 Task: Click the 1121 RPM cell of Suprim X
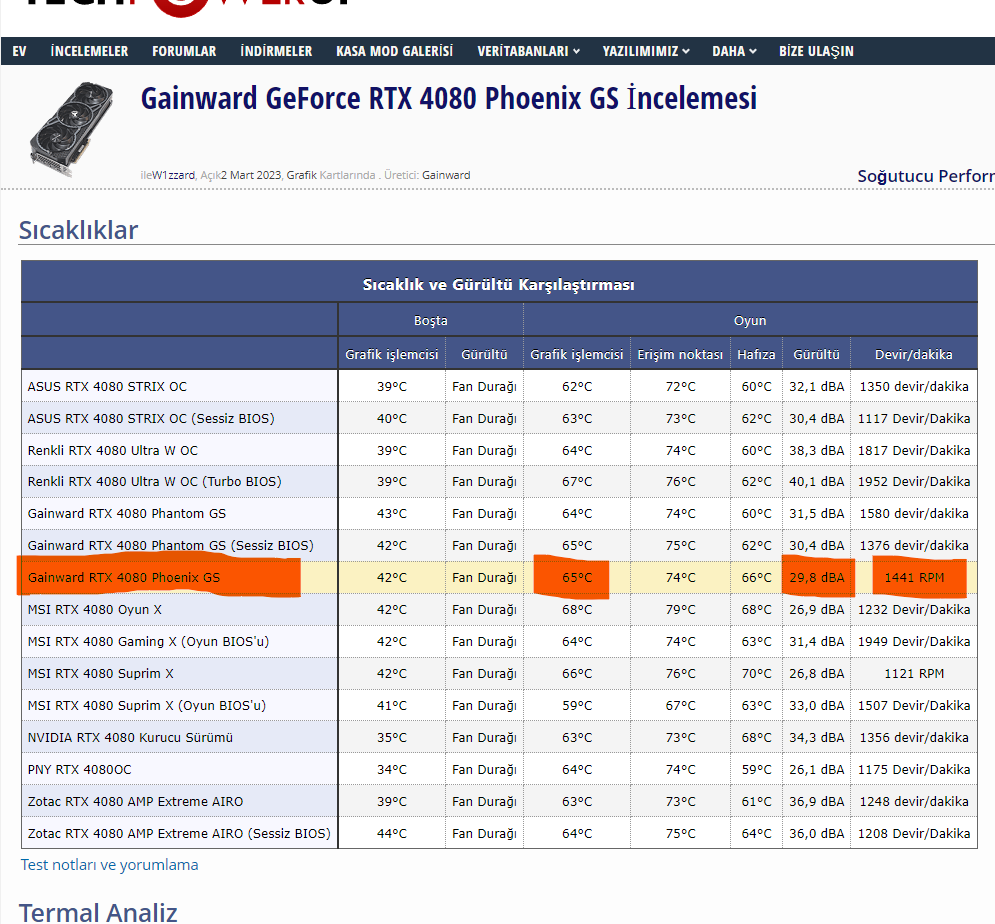[x=914, y=674]
